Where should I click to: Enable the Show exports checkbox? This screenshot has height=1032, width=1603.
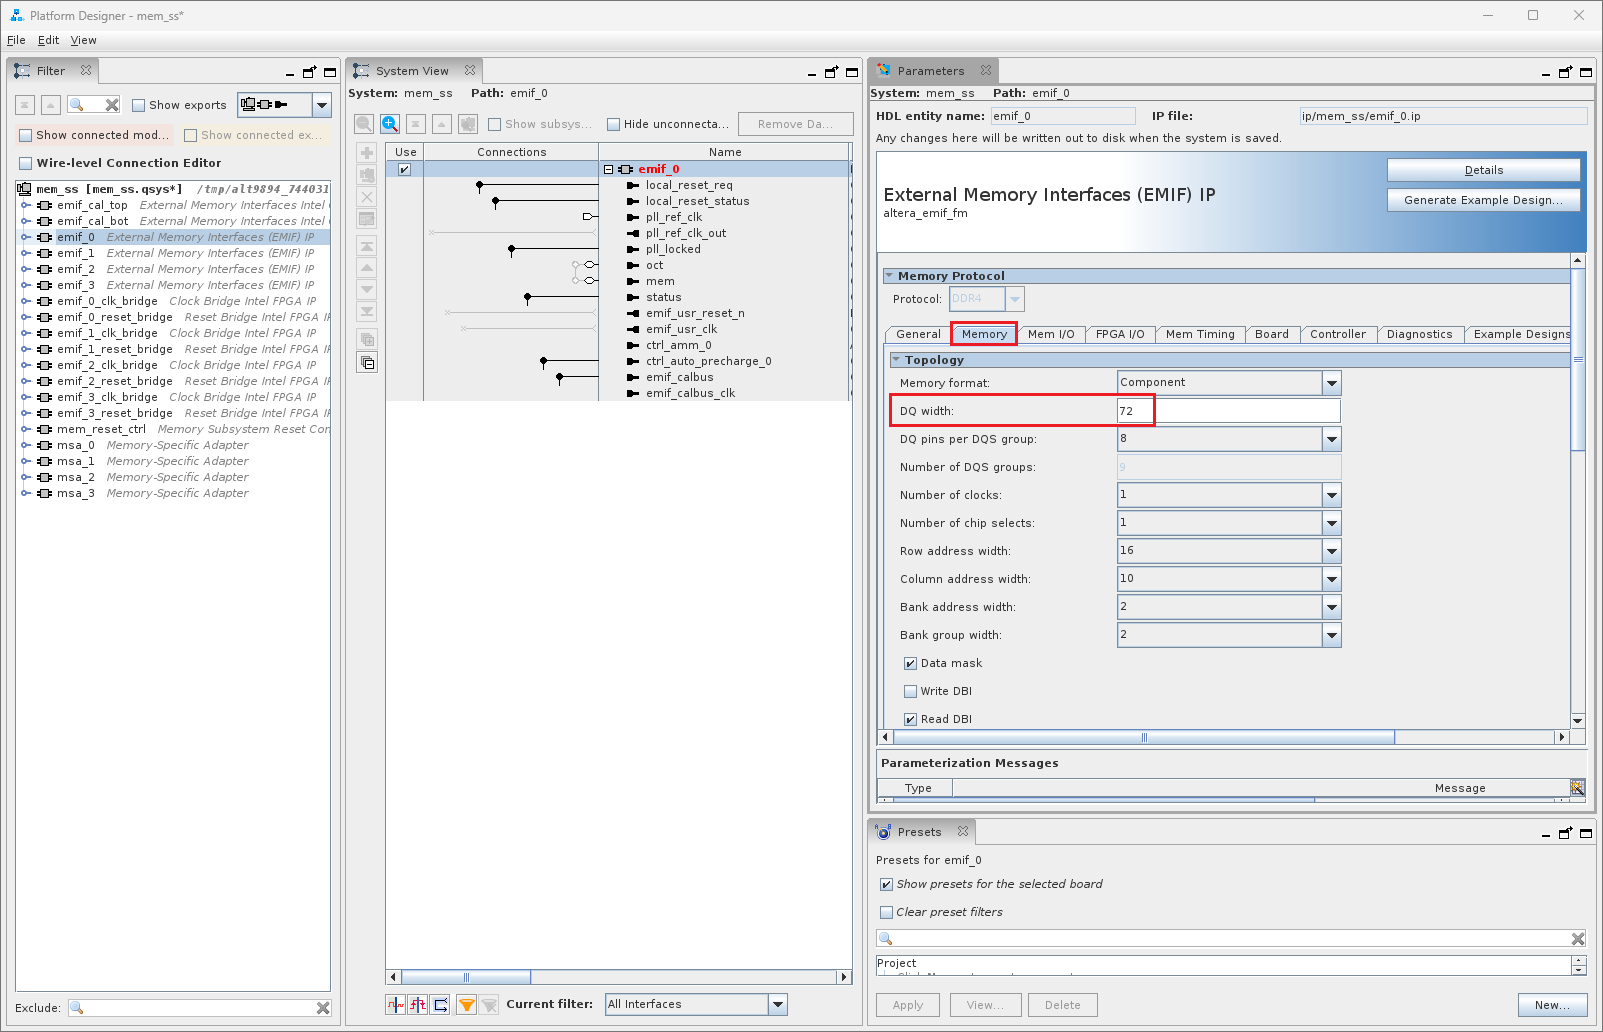point(139,105)
